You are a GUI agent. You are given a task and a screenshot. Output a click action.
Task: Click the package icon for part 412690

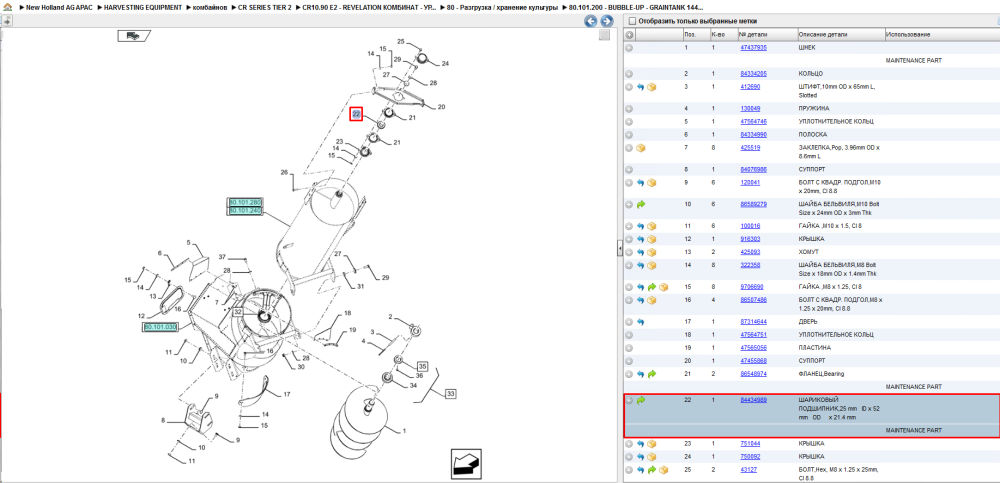point(652,87)
